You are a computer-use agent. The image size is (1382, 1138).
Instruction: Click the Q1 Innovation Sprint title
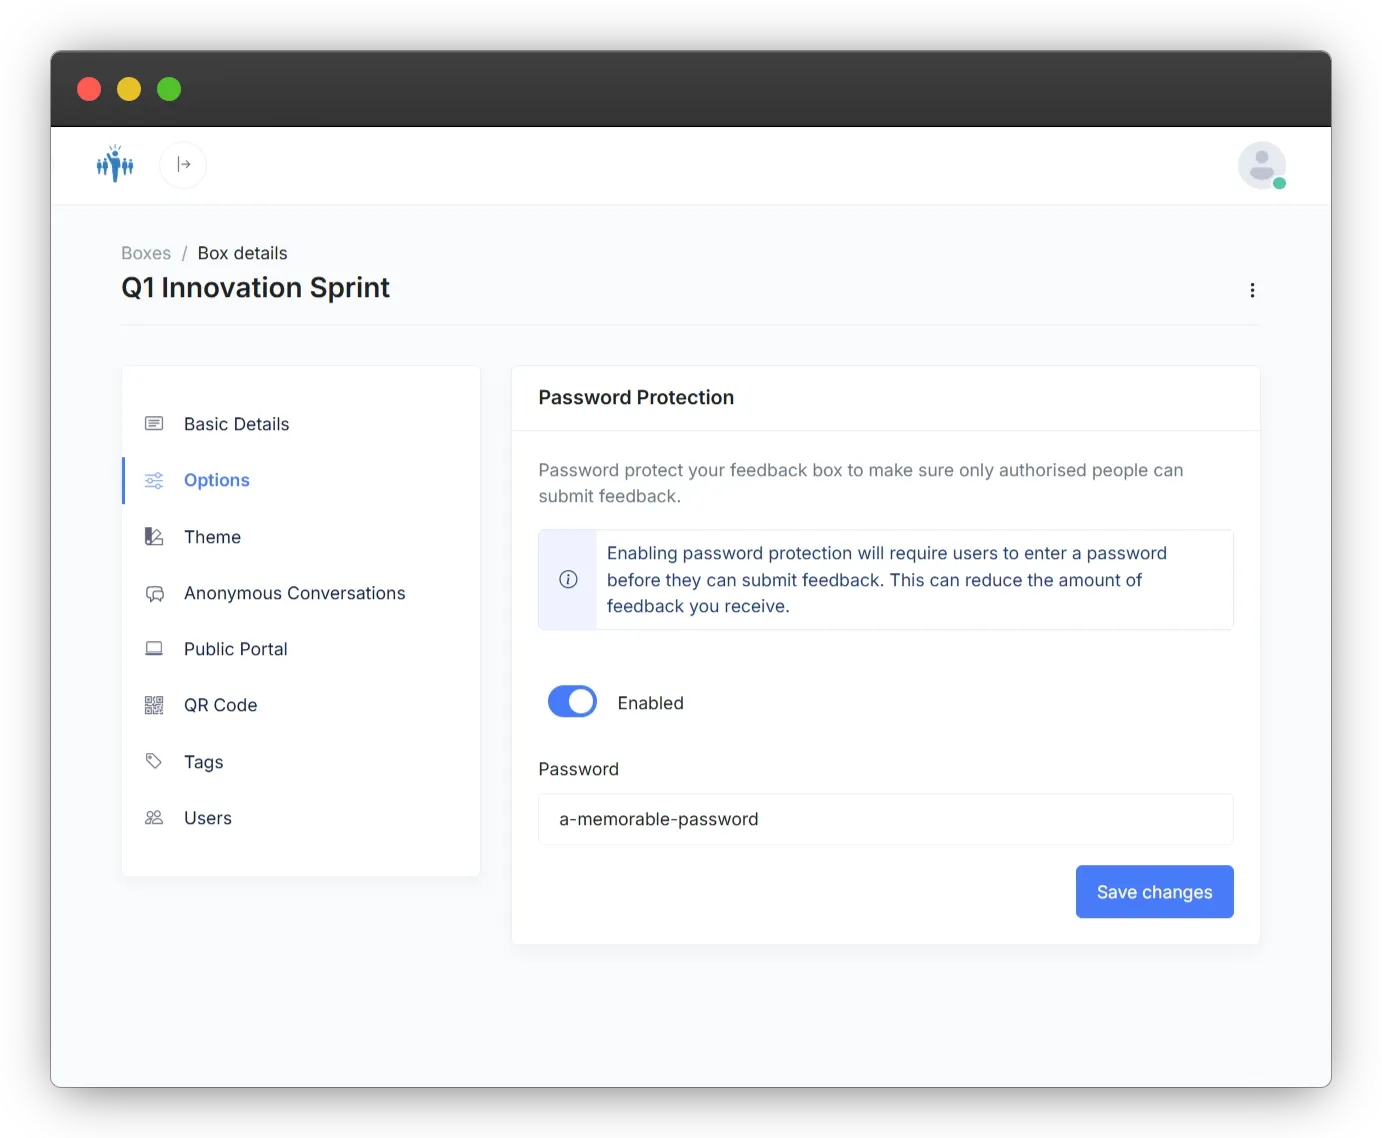(255, 288)
